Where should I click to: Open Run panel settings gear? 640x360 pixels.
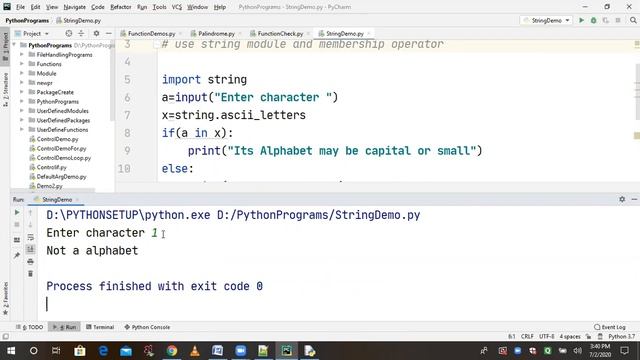622,199
